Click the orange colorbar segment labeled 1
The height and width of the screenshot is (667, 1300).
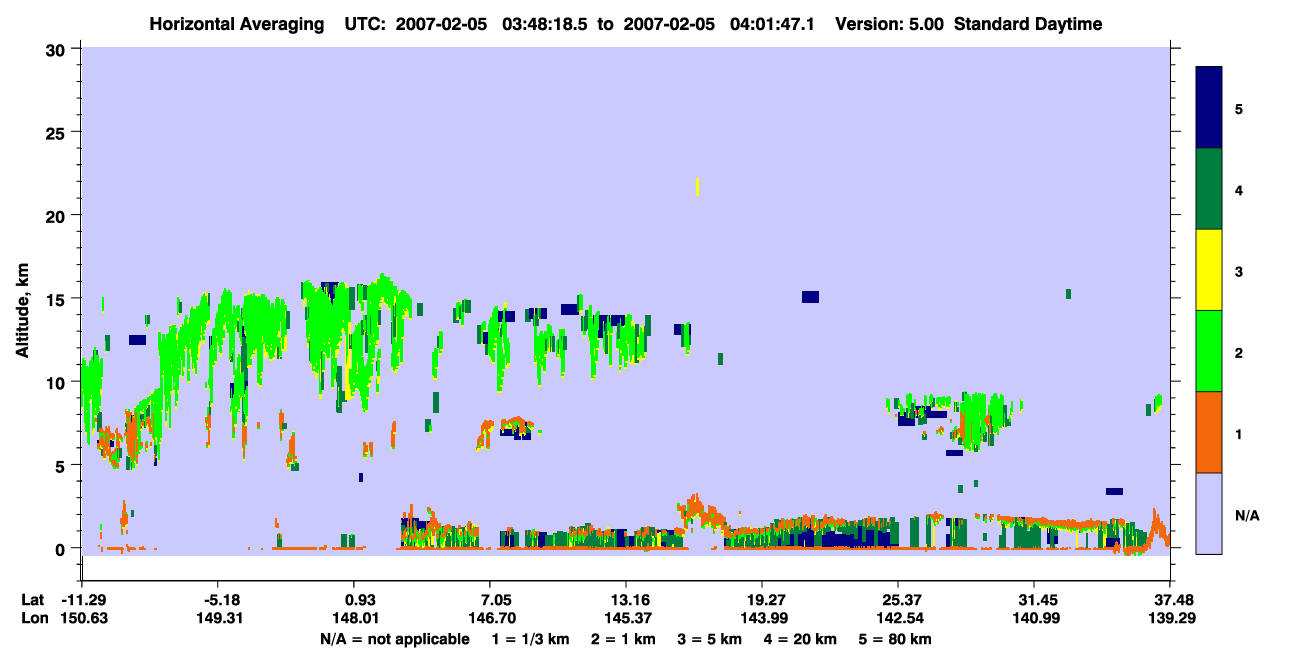[1209, 432]
